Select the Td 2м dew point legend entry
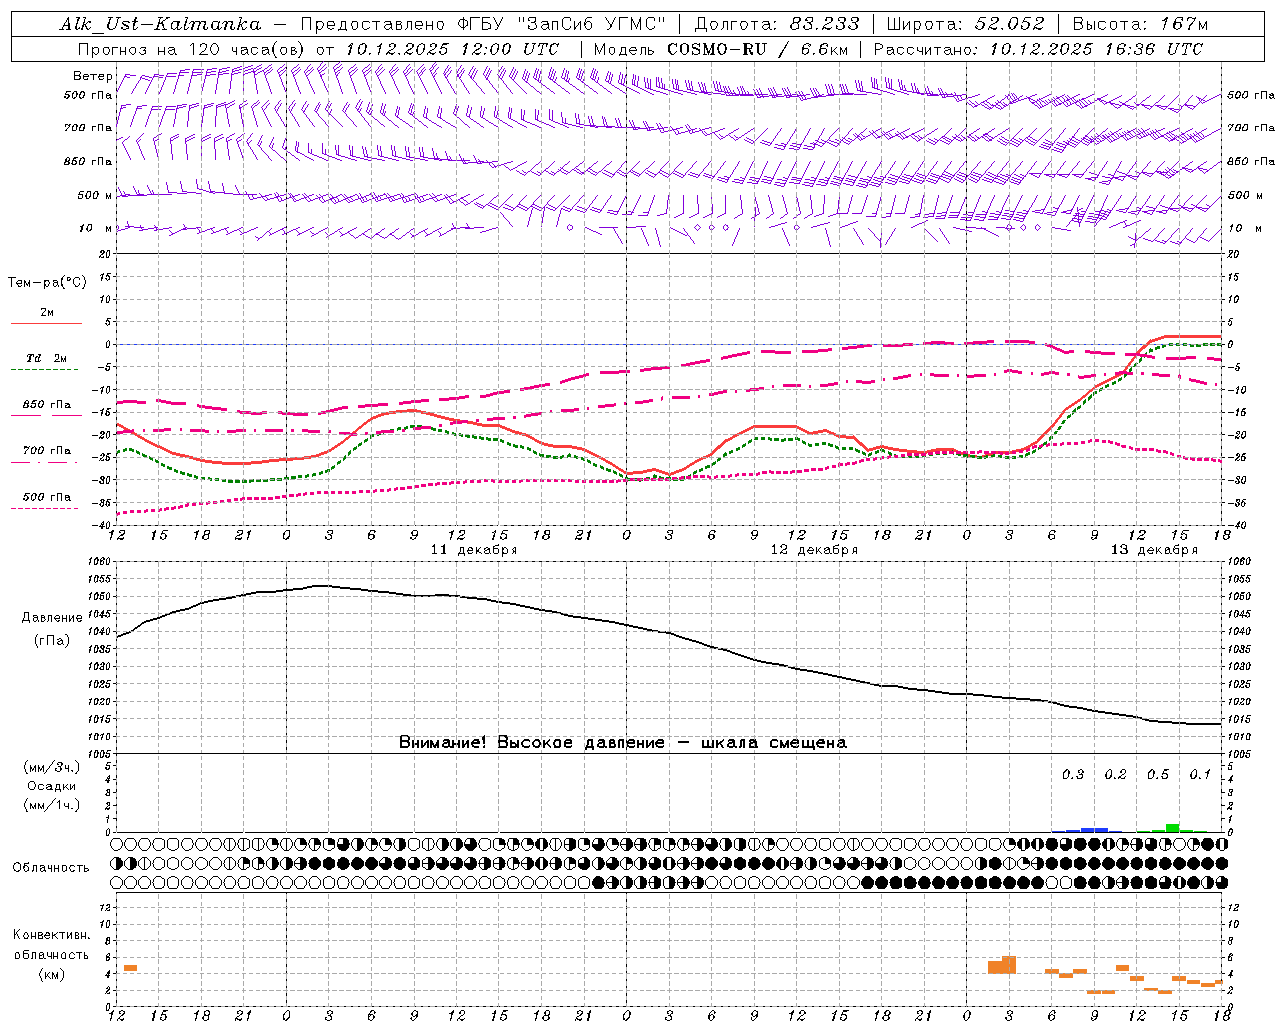Screen dimensions: 1280x1024 point(46,361)
